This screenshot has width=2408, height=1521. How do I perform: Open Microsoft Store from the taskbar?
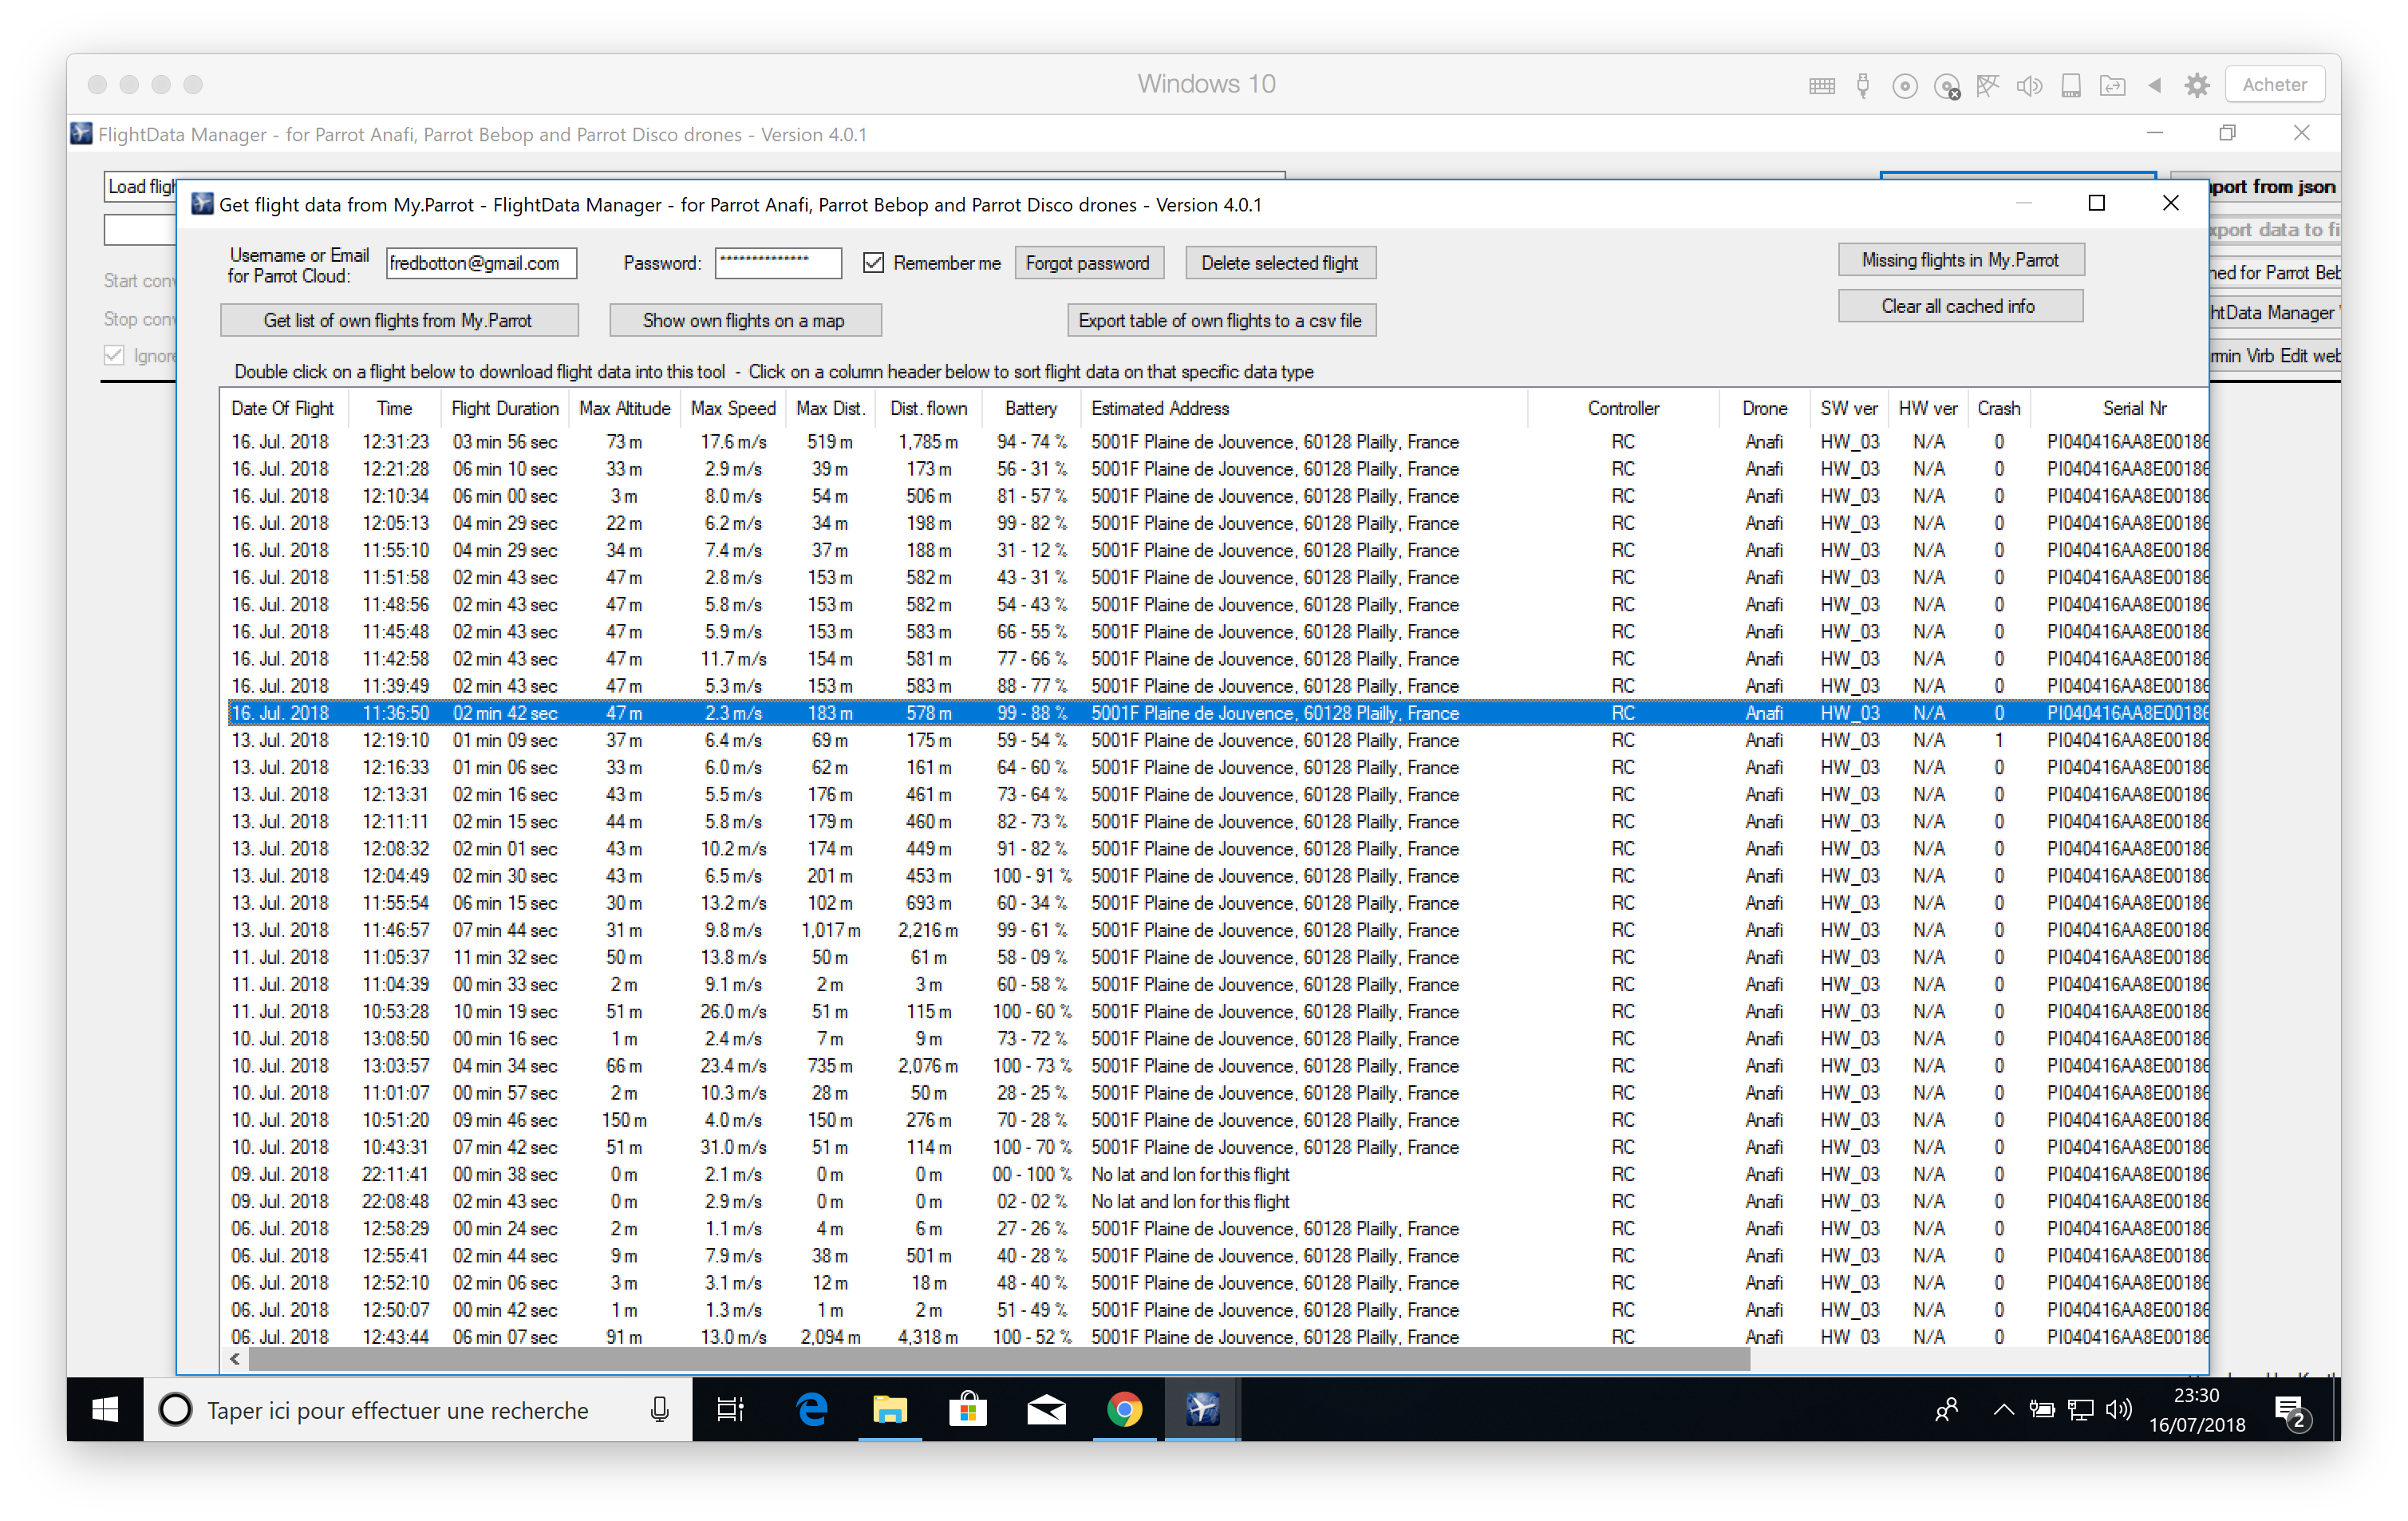click(x=967, y=1409)
